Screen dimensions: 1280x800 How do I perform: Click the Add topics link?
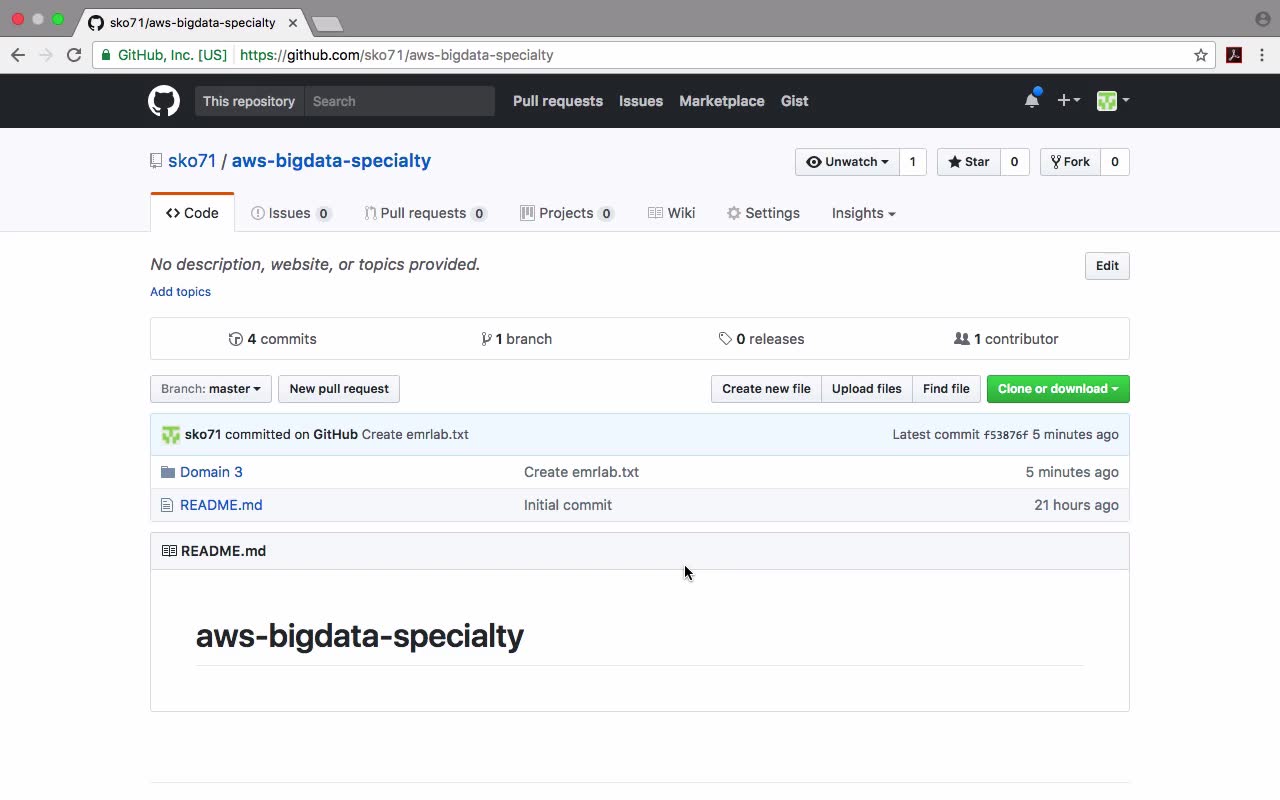point(180,292)
